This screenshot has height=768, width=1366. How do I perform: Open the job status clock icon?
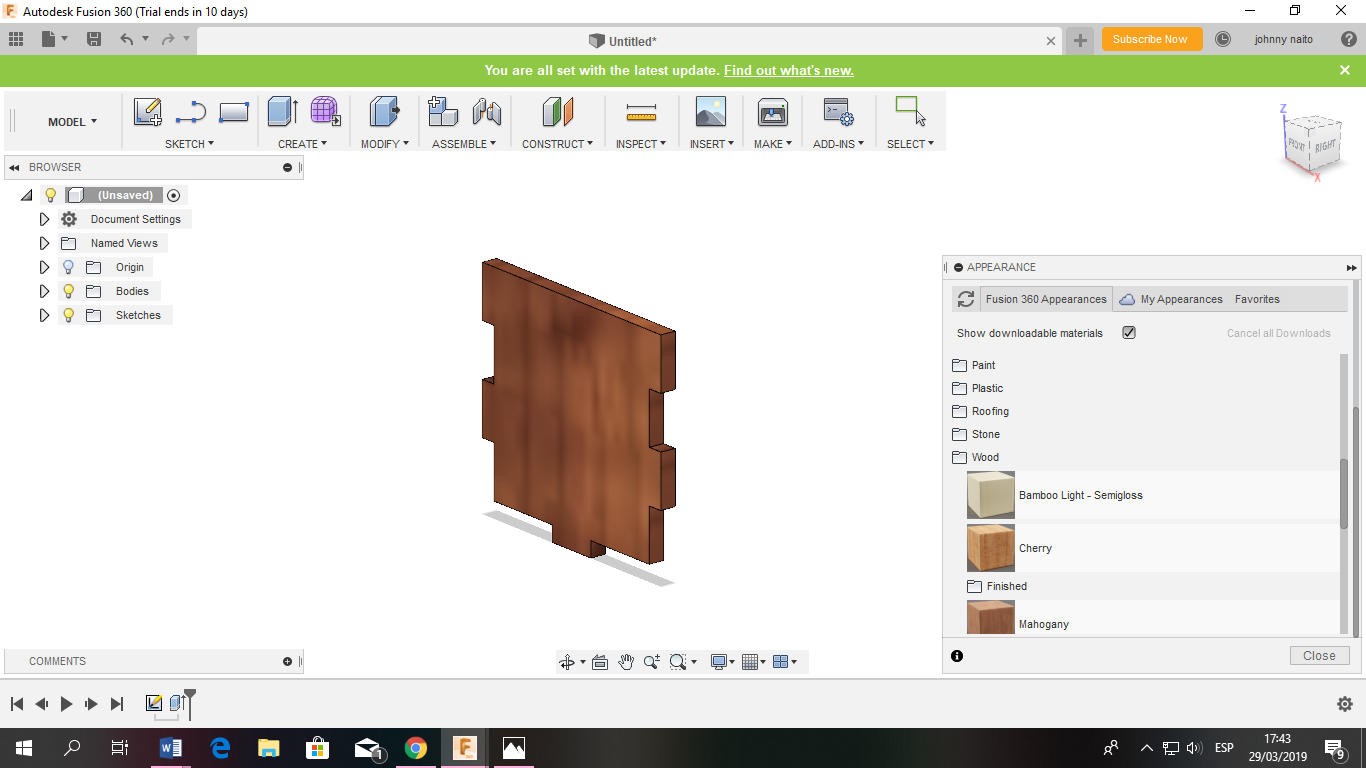(x=1223, y=39)
